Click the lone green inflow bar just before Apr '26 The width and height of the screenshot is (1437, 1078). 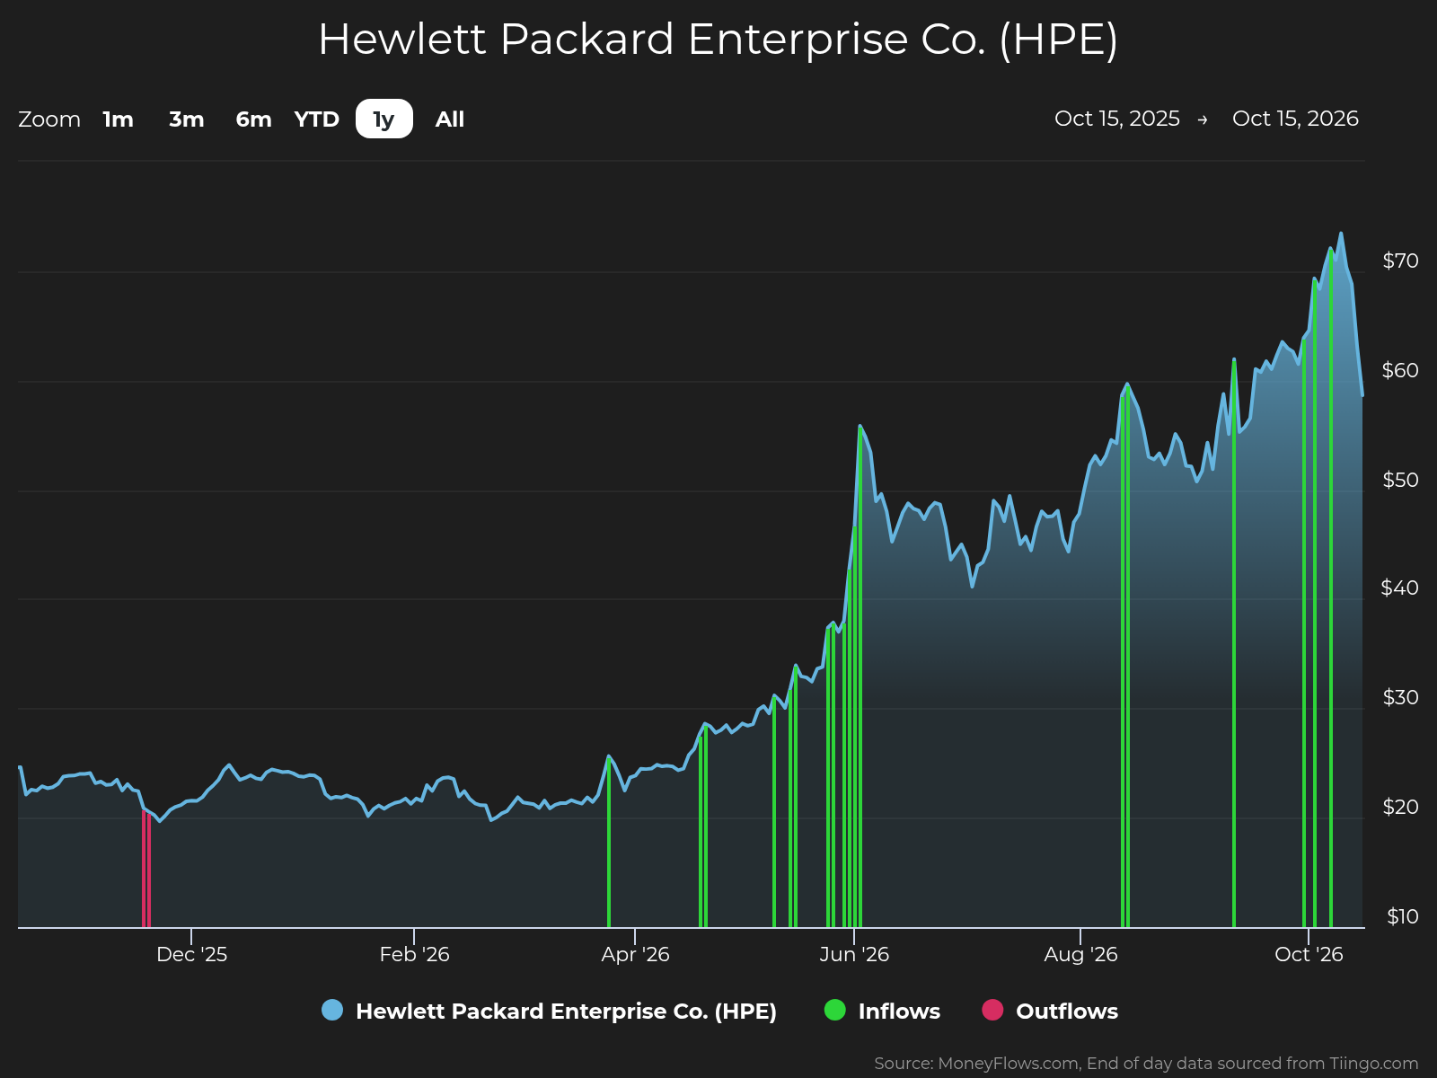(x=609, y=843)
